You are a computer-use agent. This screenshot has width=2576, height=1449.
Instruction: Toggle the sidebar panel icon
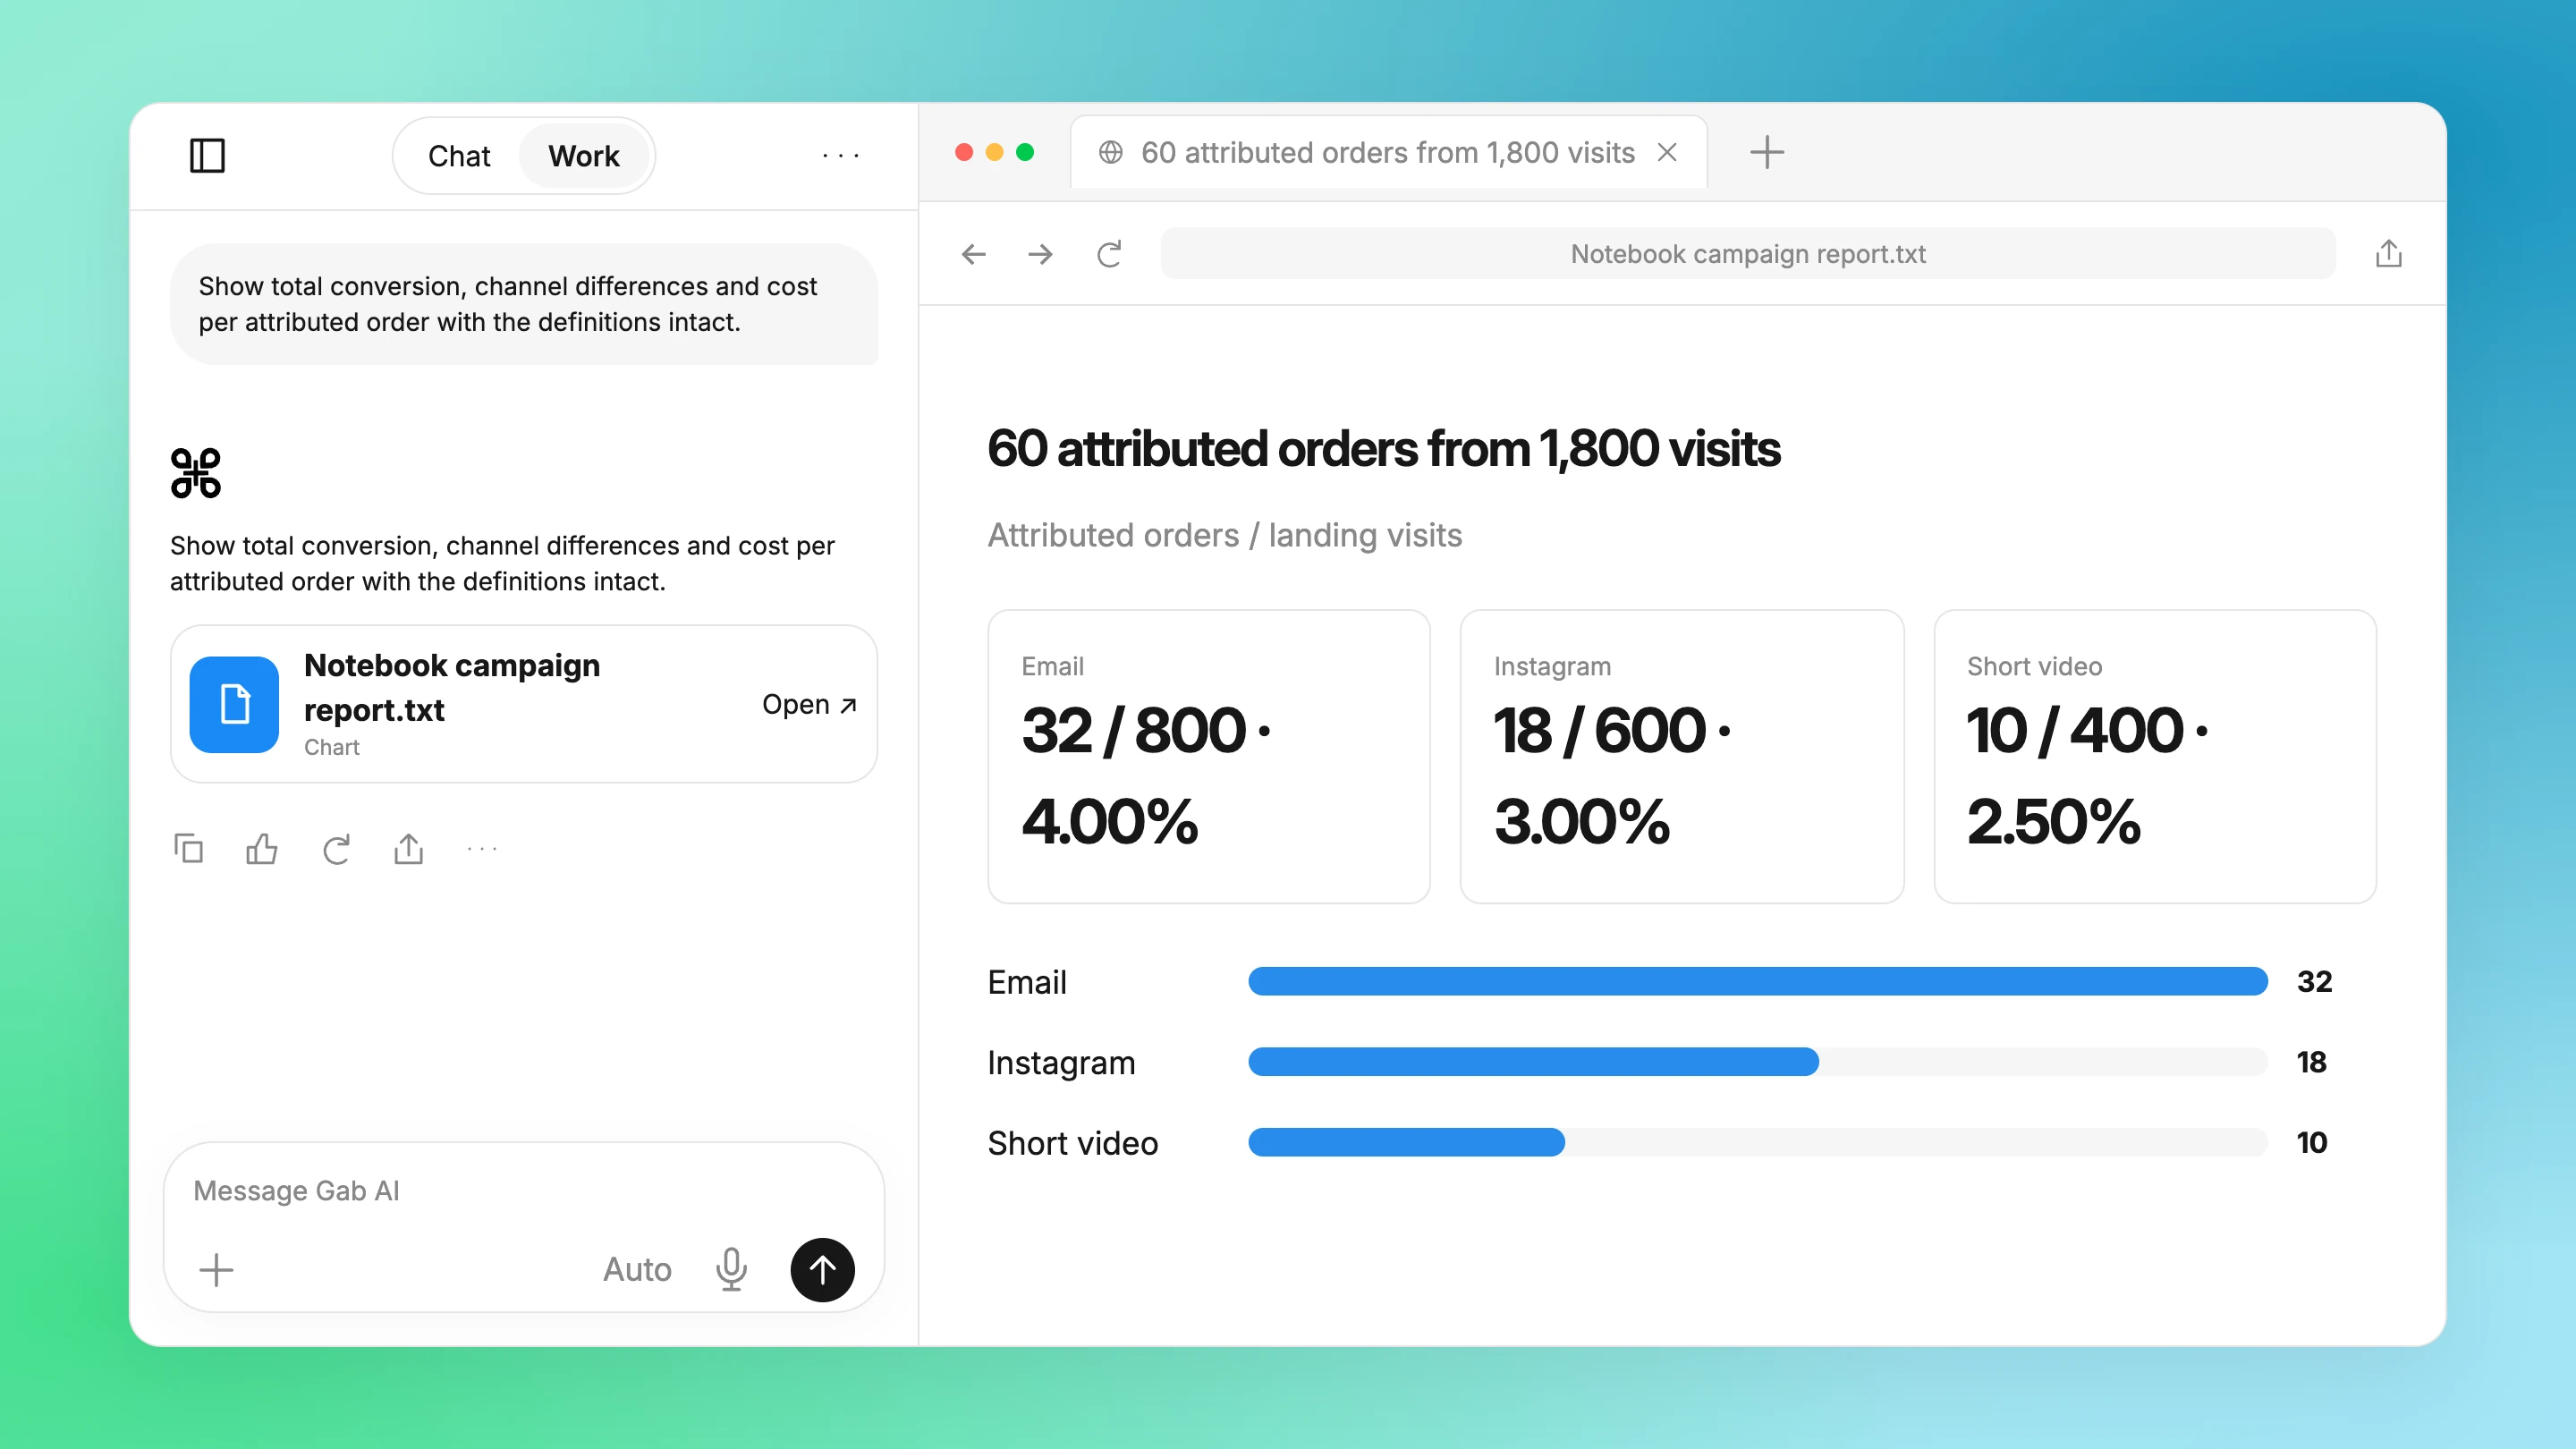point(207,155)
